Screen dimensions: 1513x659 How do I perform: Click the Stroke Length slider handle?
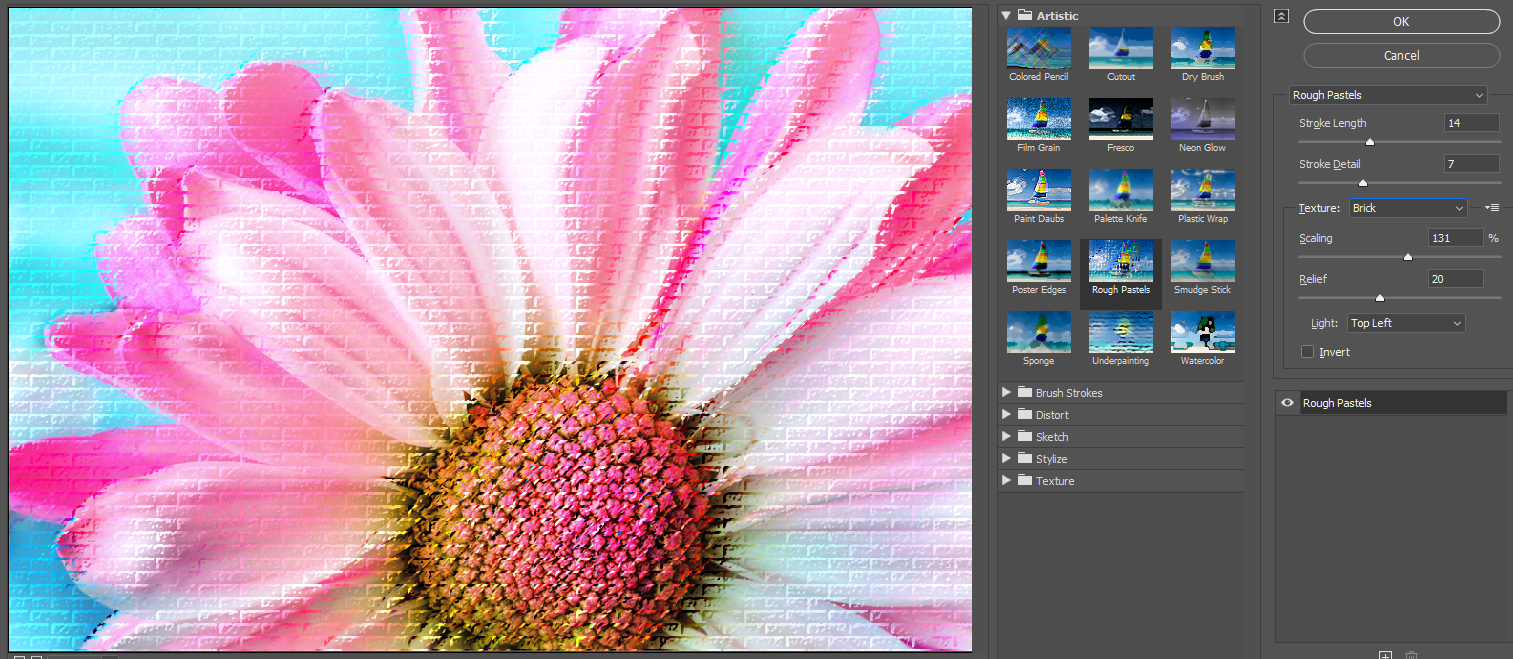(1370, 143)
